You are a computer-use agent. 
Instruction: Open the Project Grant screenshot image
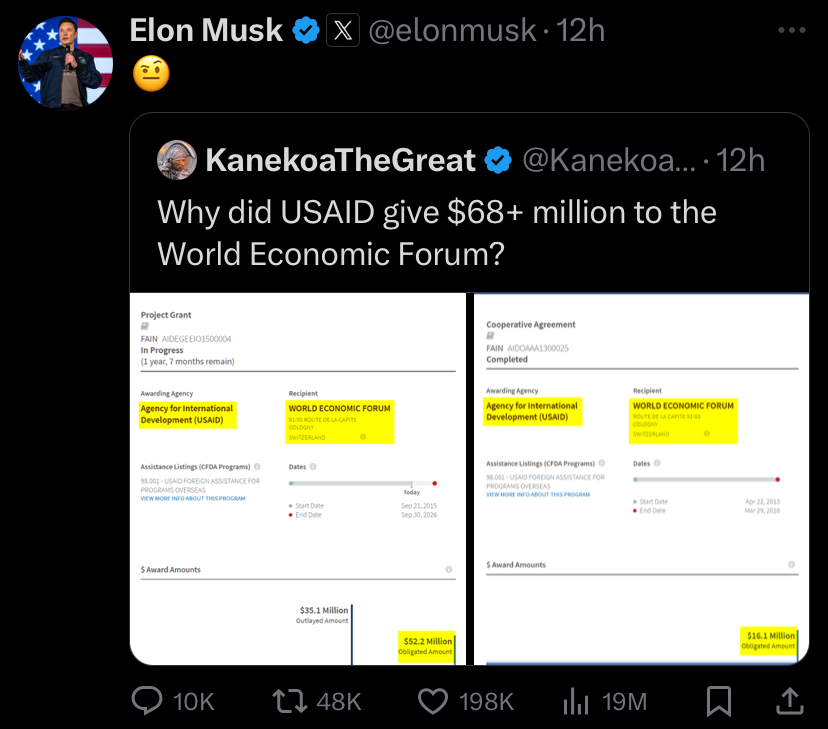coord(298,479)
